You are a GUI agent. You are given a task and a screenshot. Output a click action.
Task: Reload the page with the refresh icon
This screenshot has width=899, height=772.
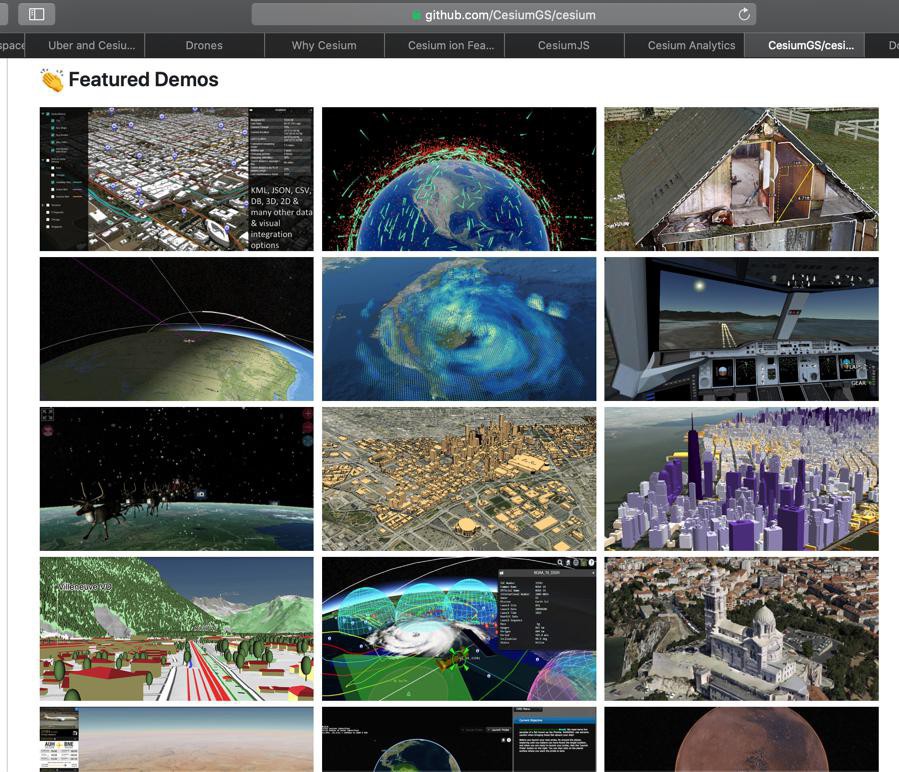click(x=744, y=14)
